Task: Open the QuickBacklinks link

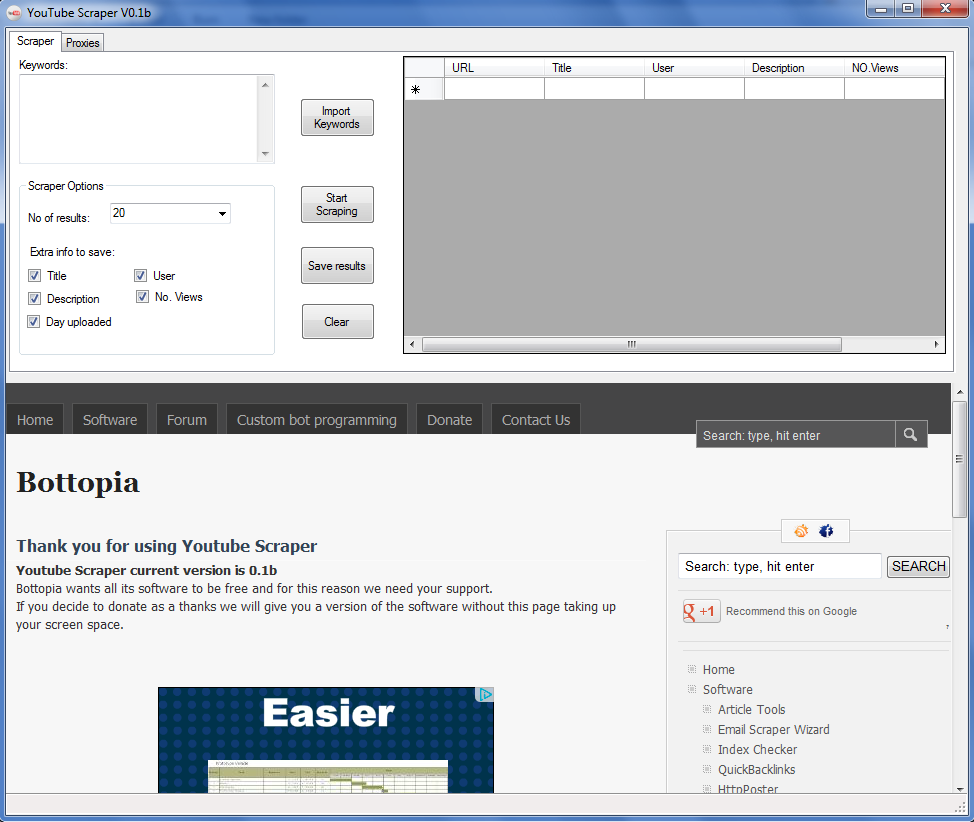Action: tap(756, 769)
